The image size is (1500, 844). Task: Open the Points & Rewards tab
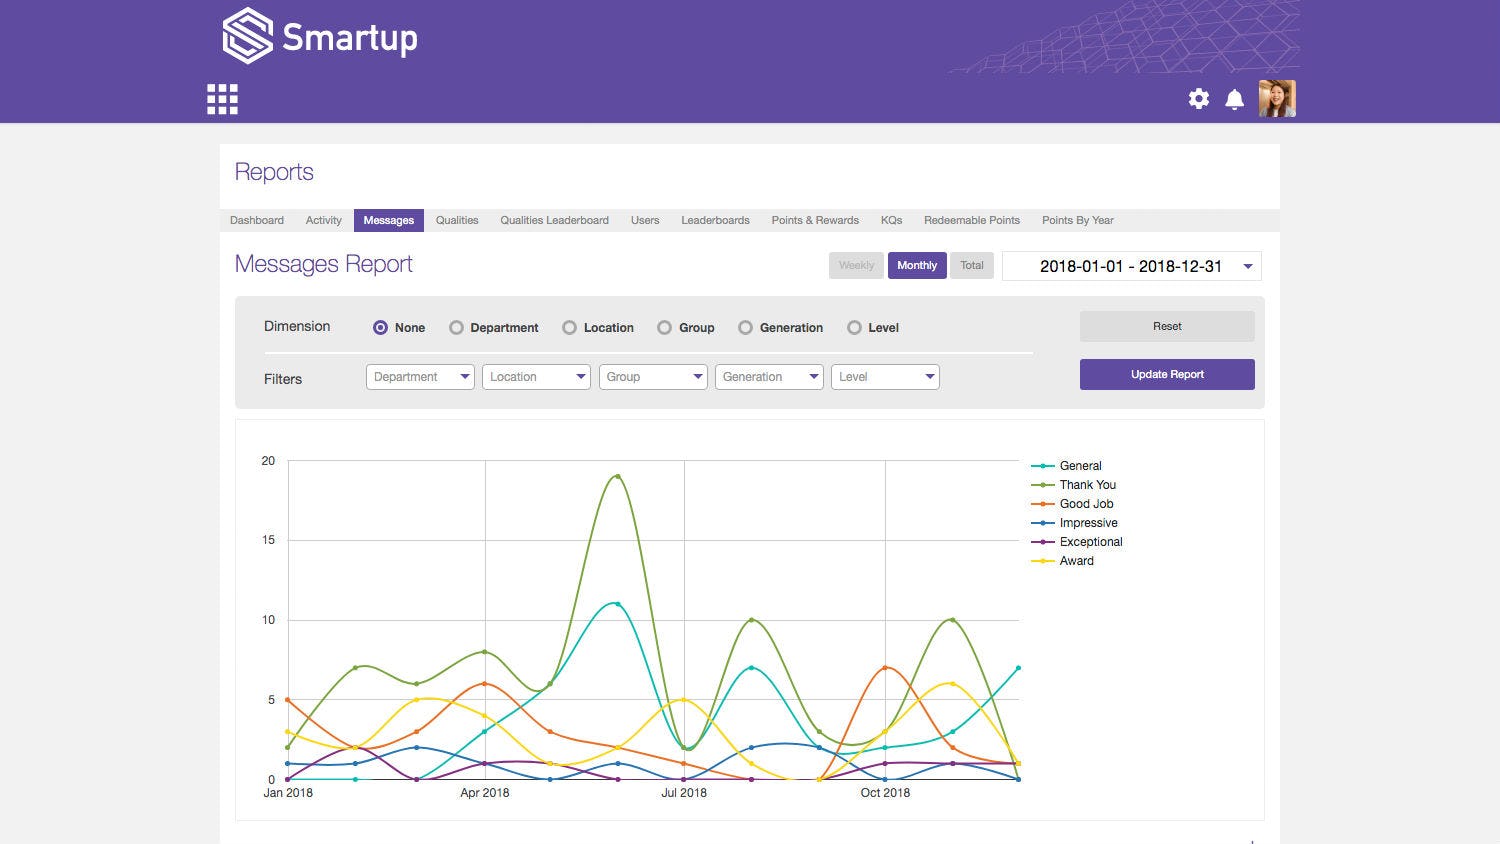(x=815, y=220)
